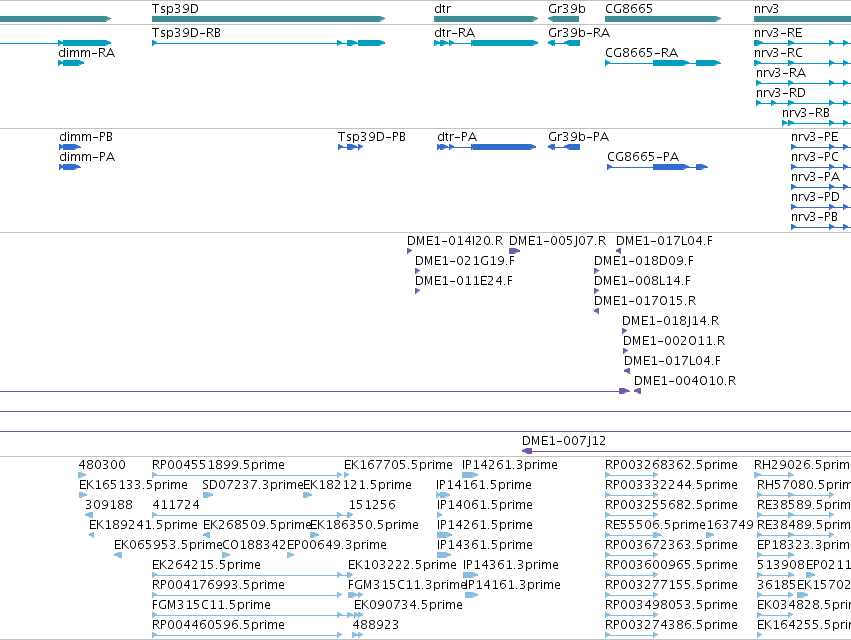
Task: Click the dimm-RA transcript label
Action: click(86, 53)
